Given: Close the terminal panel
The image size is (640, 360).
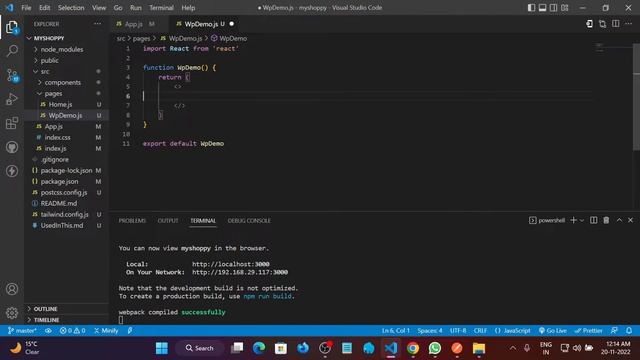Looking at the screenshot, I should click(x=630, y=220).
